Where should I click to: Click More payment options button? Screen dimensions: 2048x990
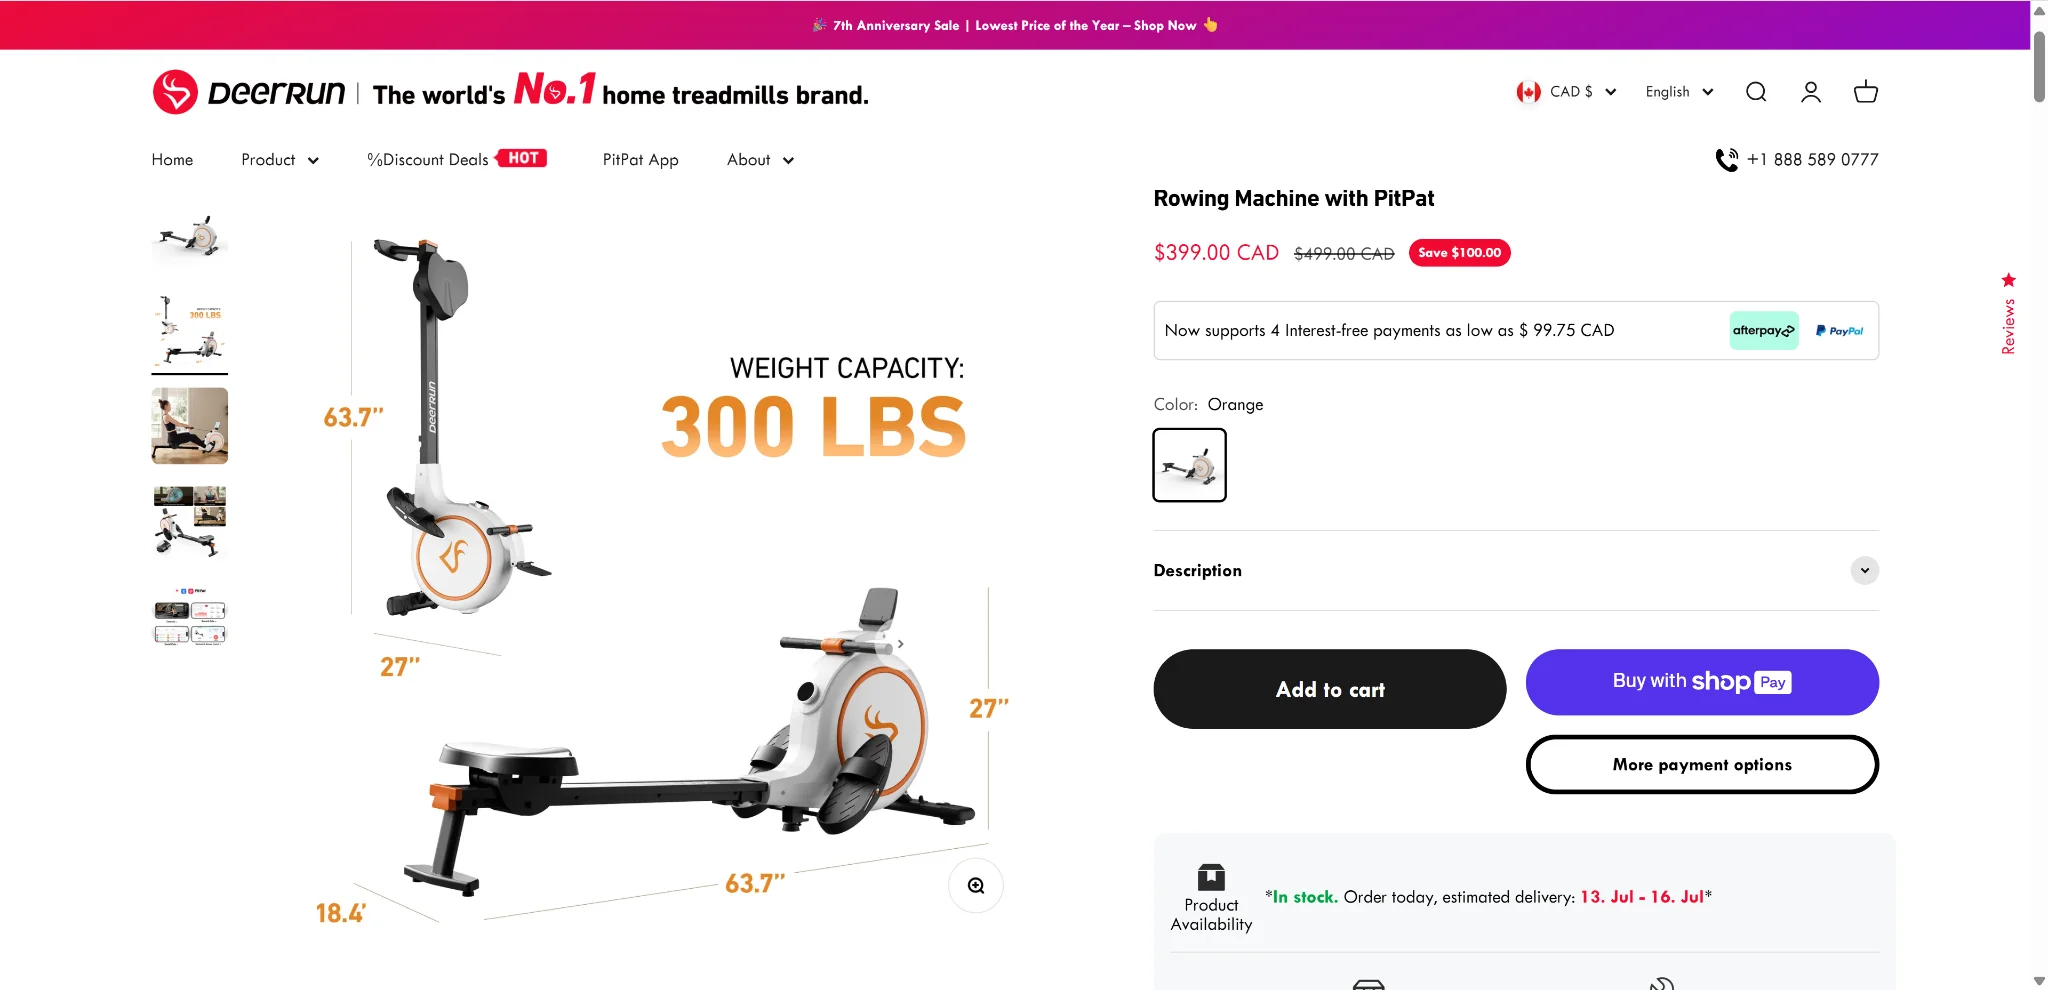[x=1702, y=765]
